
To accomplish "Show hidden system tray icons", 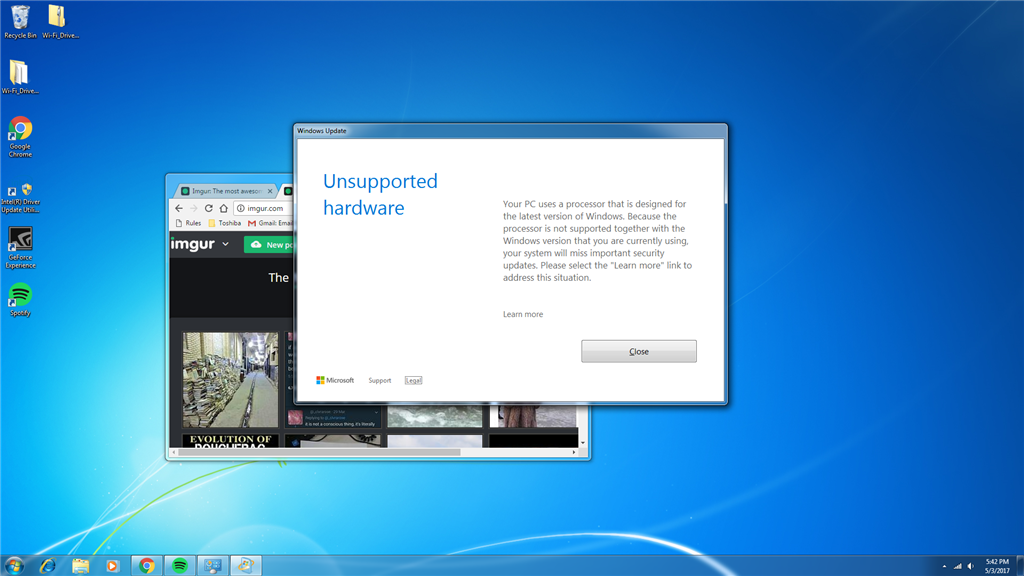I will pos(944,566).
